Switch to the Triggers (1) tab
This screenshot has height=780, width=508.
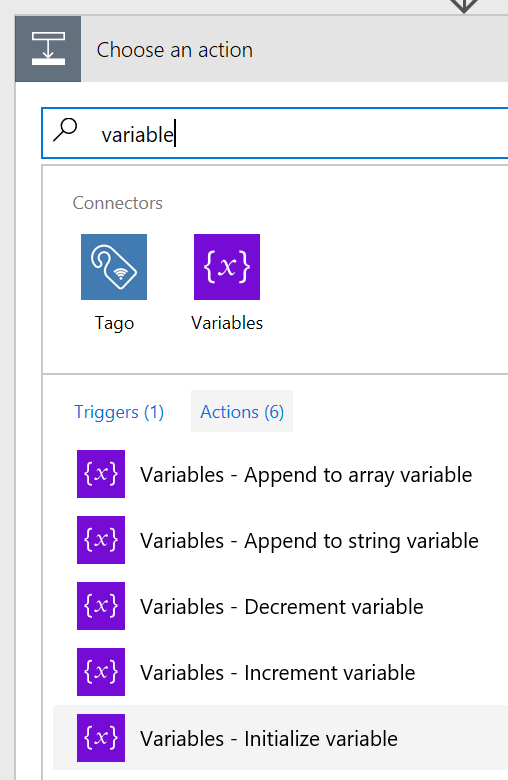[119, 412]
